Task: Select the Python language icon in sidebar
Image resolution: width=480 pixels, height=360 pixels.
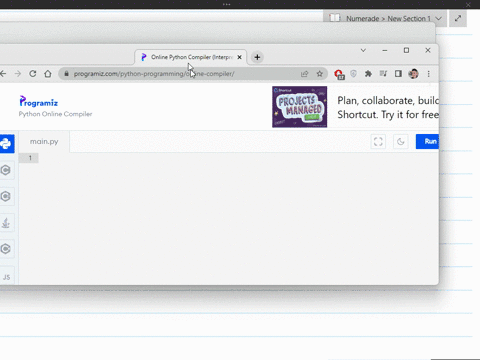Action: (x=6, y=144)
